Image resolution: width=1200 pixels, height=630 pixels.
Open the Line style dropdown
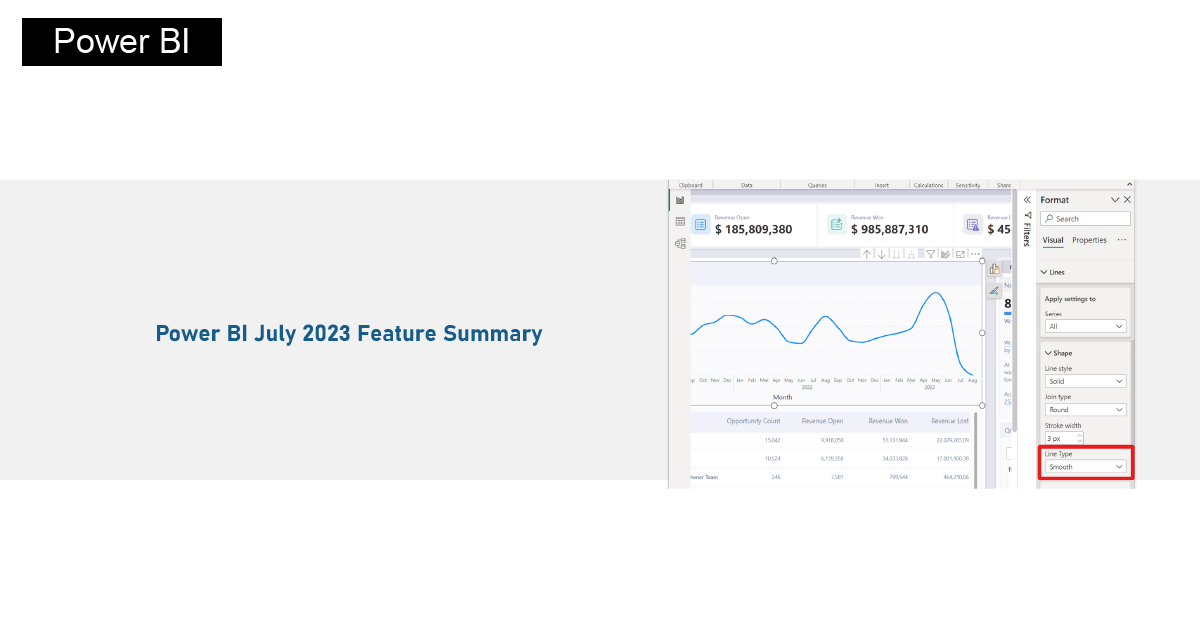coord(1085,381)
